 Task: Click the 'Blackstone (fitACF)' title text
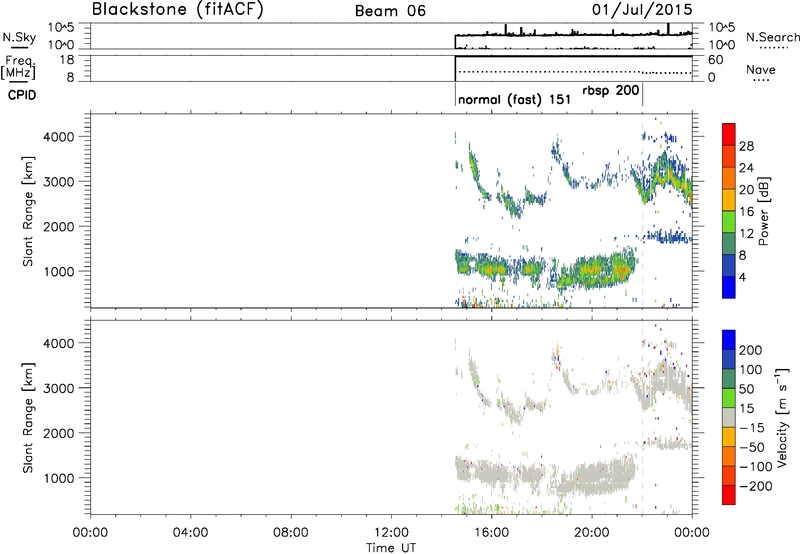click(x=177, y=10)
